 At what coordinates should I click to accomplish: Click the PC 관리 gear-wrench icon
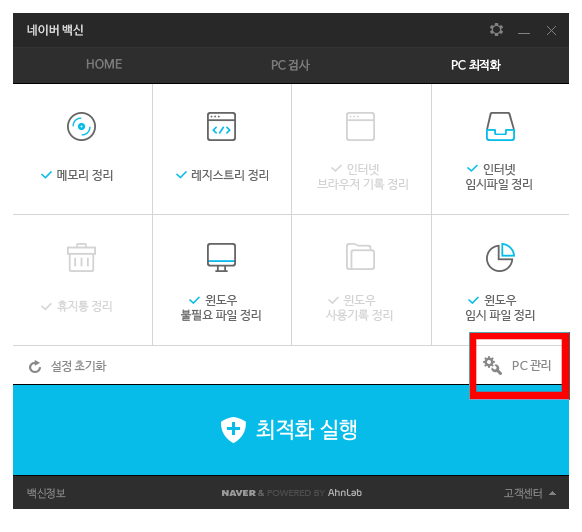(x=492, y=365)
